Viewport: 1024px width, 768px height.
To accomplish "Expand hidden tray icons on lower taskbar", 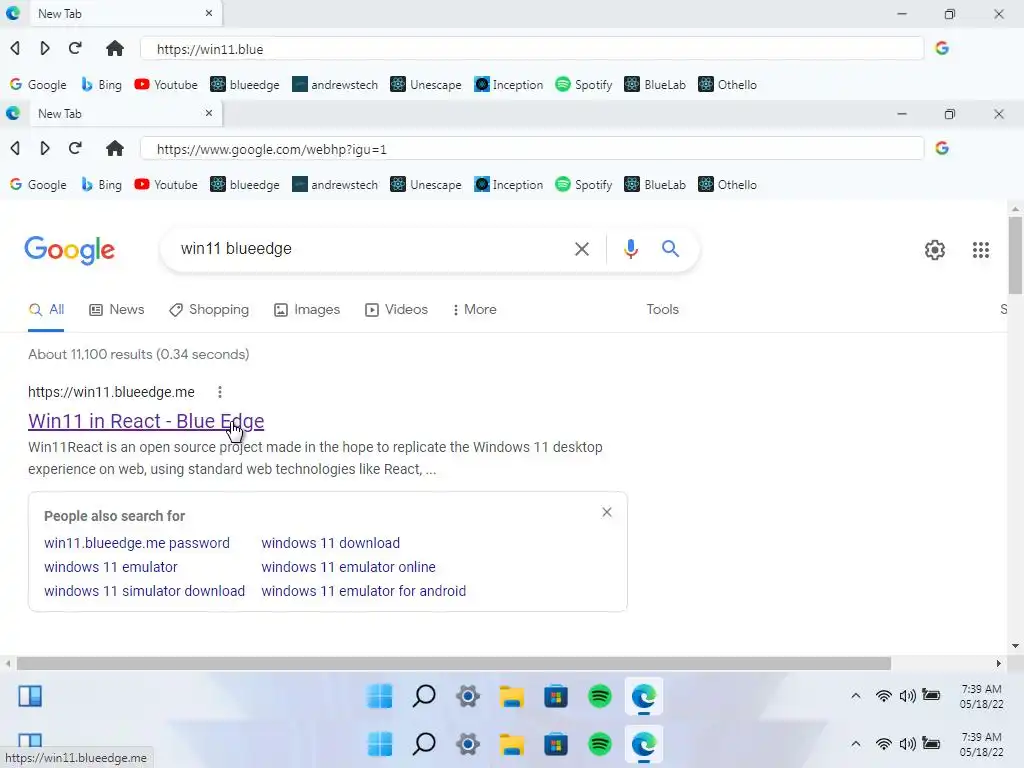I will click(856, 744).
